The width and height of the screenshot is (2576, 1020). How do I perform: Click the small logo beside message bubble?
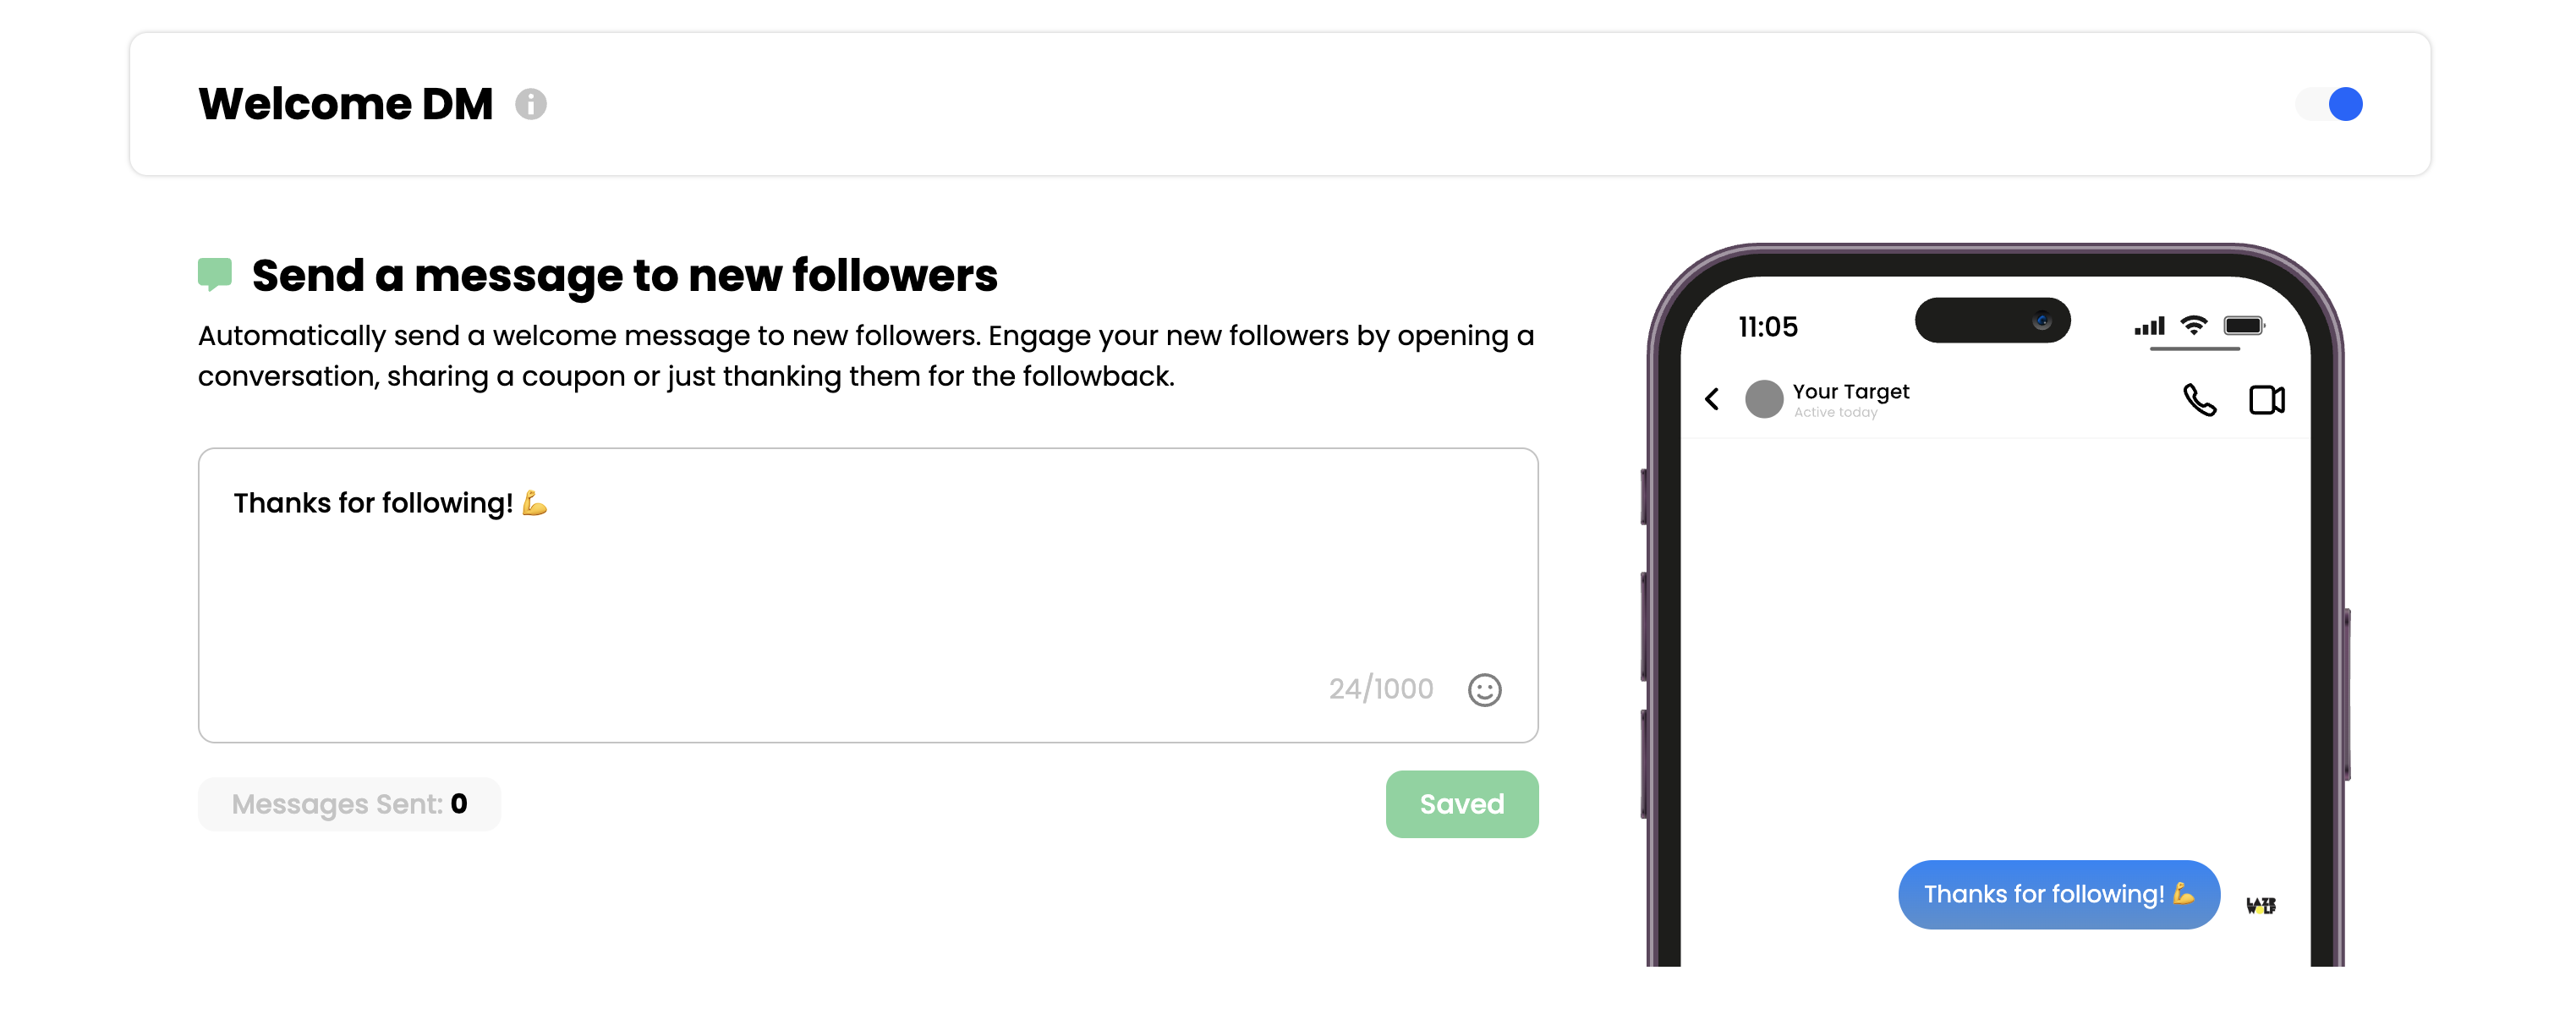point(2260,905)
